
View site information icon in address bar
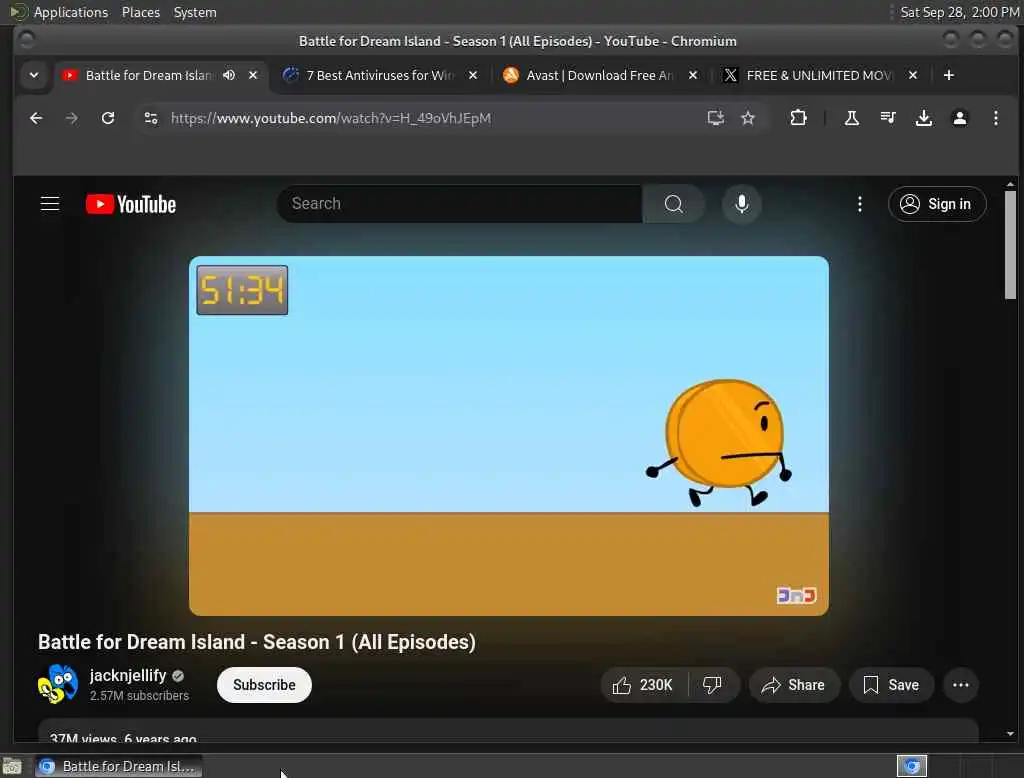click(x=151, y=118)
